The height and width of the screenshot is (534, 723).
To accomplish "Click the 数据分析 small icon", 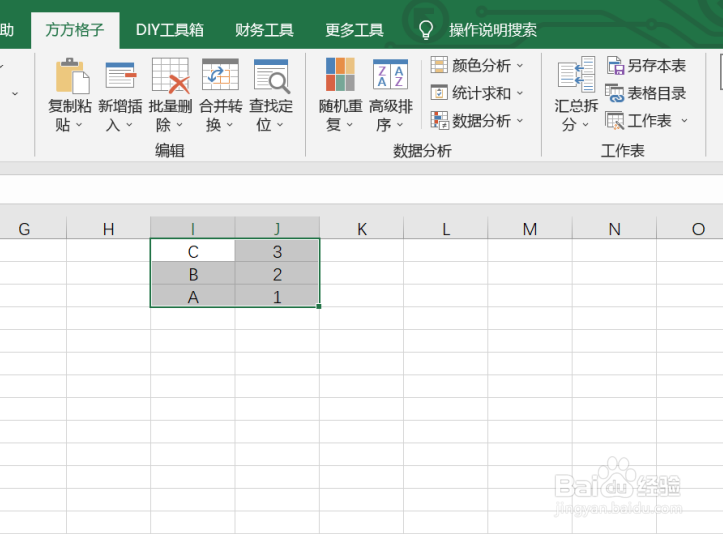I will (439, 120).
